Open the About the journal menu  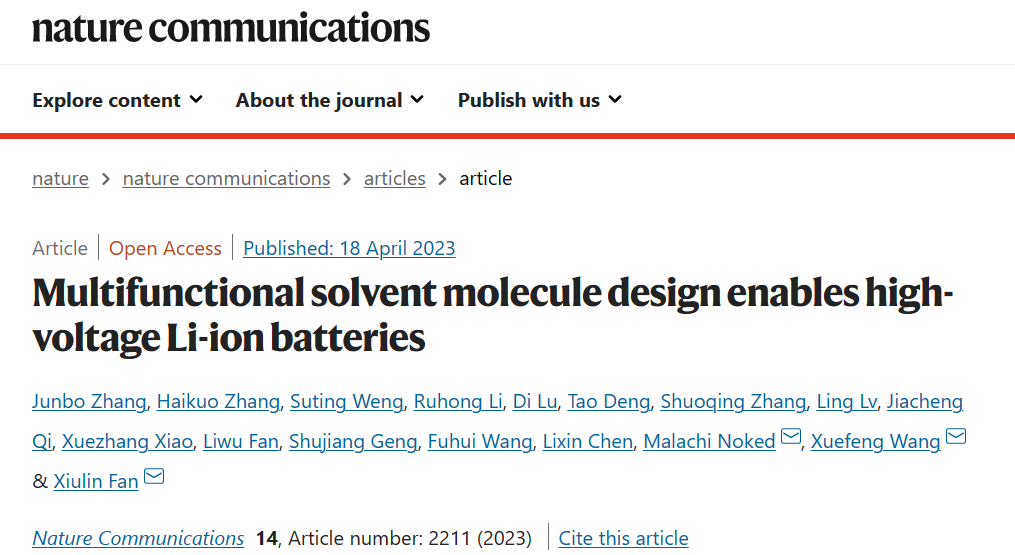330,100
